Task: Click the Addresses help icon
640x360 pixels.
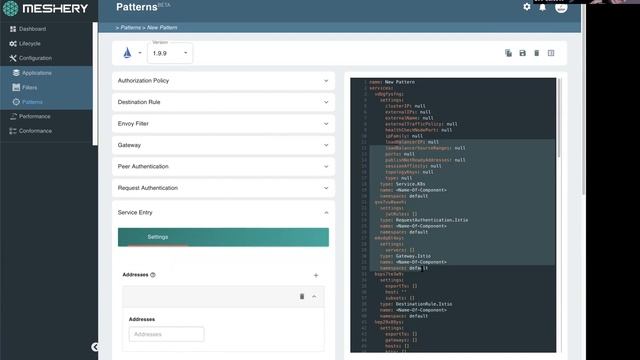Action: [x=153, y=275]
